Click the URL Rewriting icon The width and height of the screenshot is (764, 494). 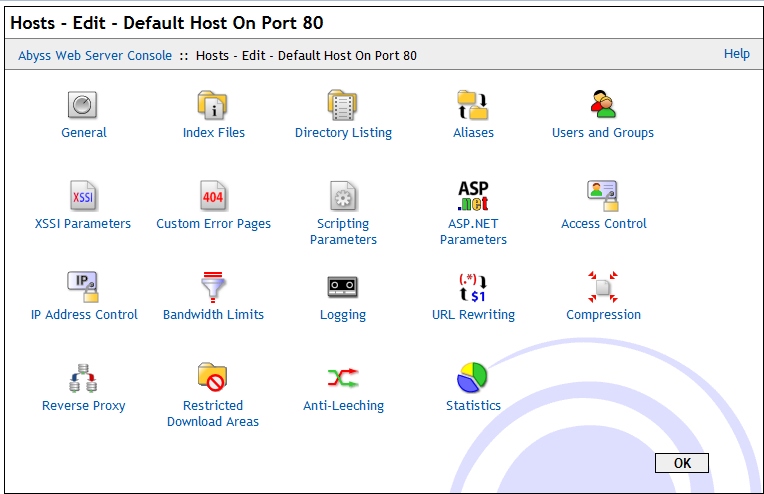(x=473, y=287)
